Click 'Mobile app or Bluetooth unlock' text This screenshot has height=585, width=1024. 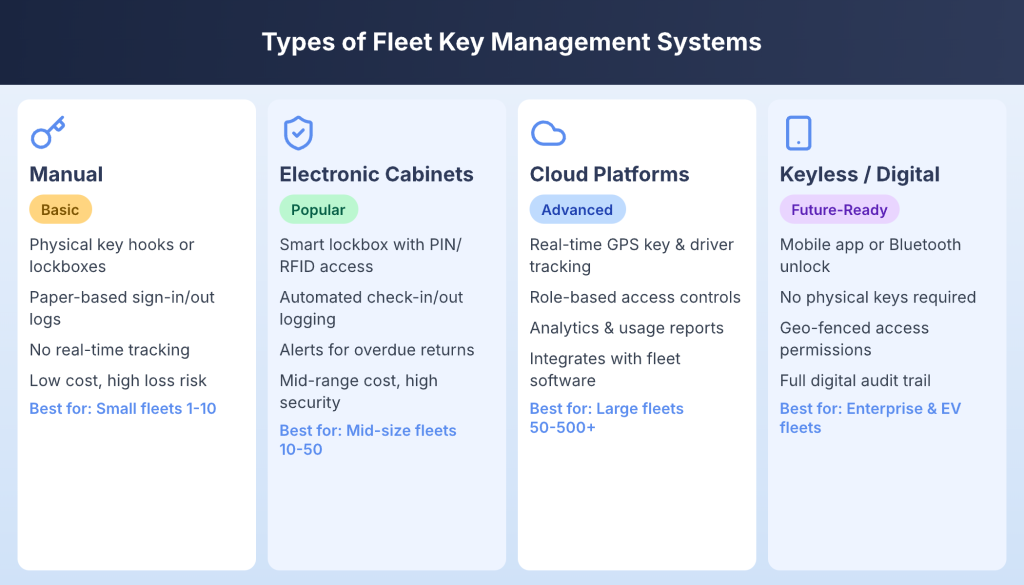coord(871,255)
